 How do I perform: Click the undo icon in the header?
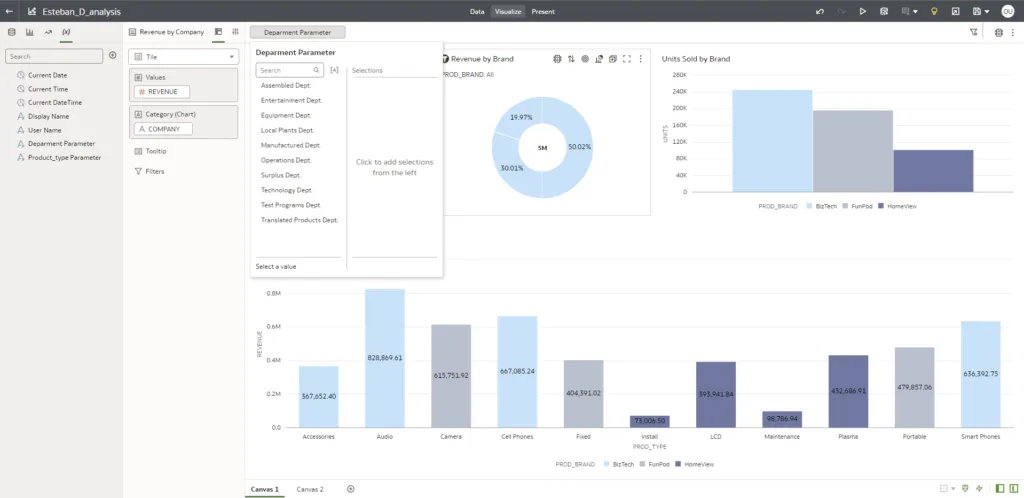(820, 11)
